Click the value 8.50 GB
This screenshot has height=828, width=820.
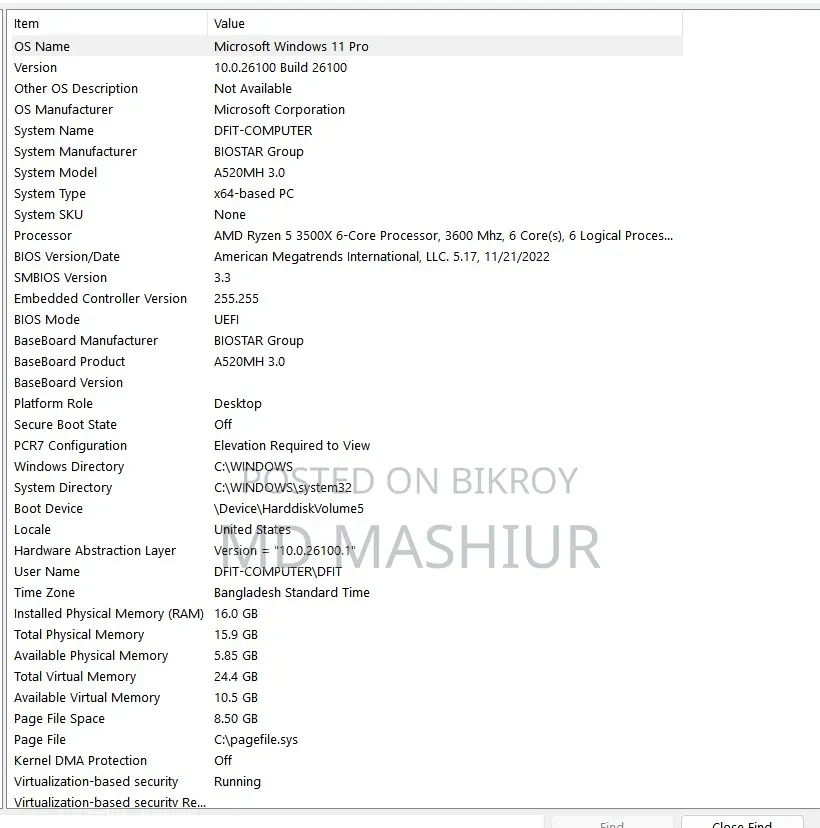click(236, 719)
